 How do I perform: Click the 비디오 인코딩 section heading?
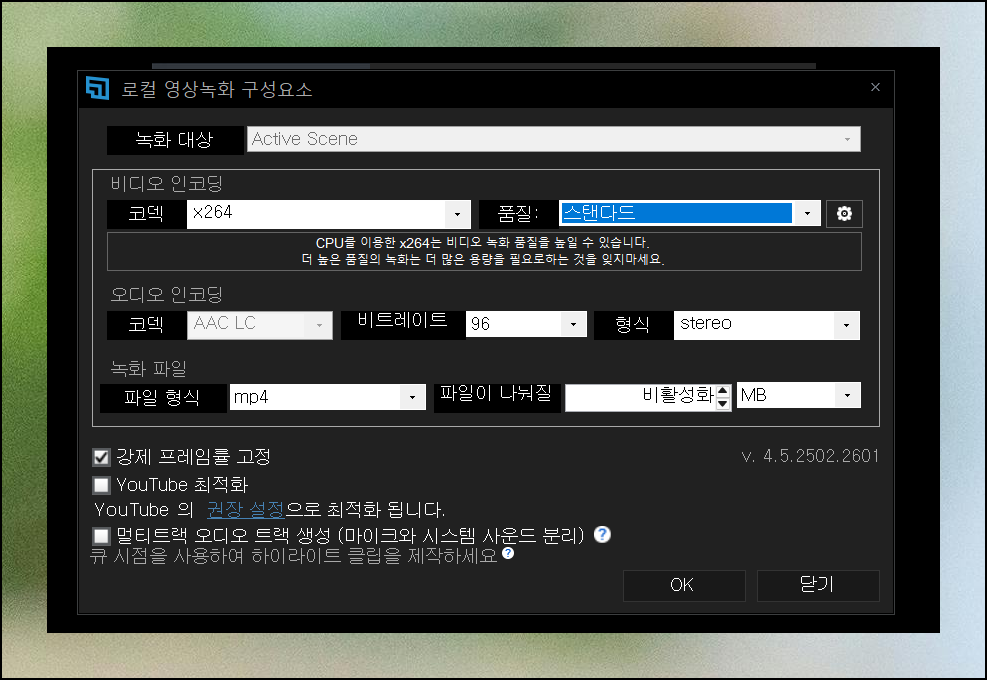[166, 184]
